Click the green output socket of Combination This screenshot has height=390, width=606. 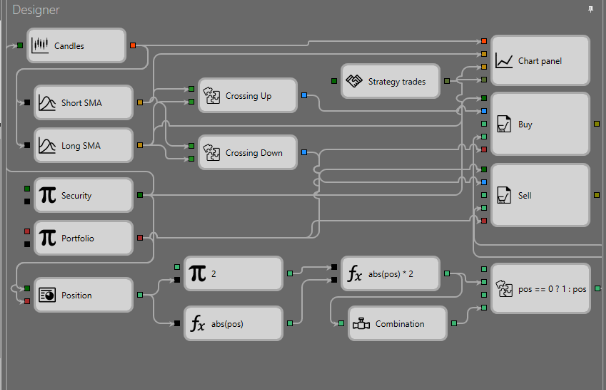click(454, 323)
